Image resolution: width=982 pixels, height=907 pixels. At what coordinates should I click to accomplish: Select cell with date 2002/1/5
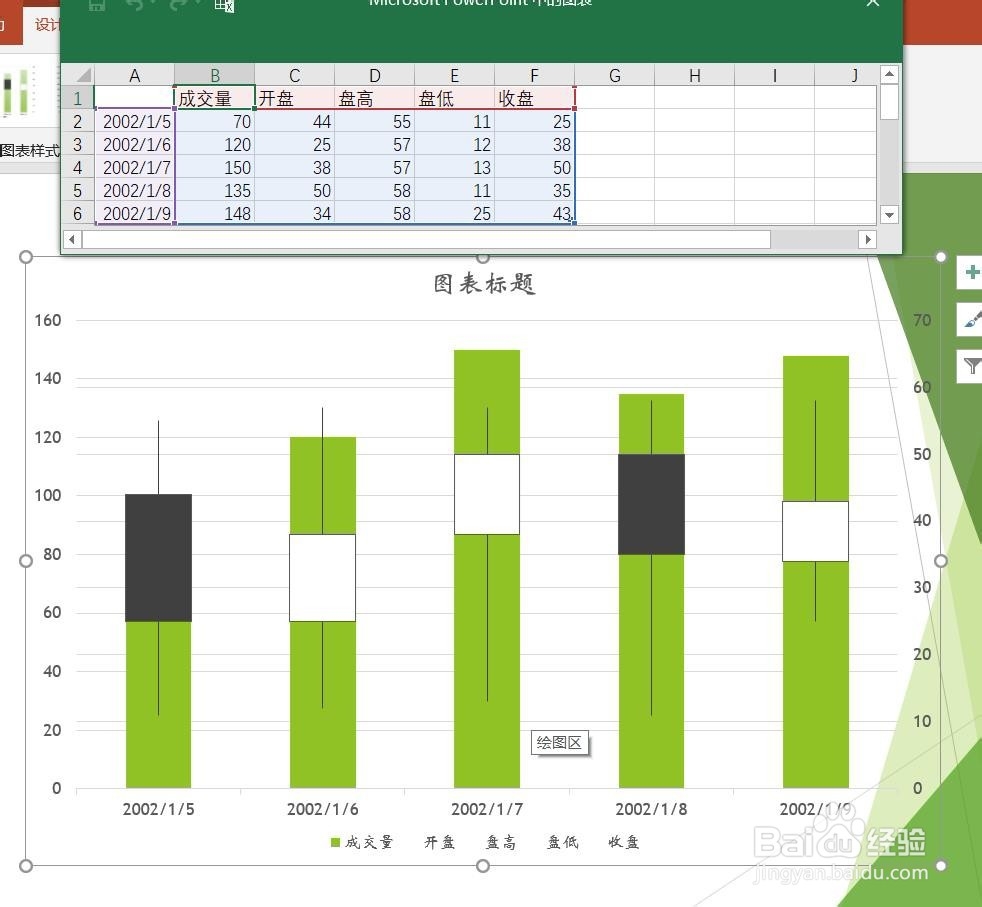(134, 122)
